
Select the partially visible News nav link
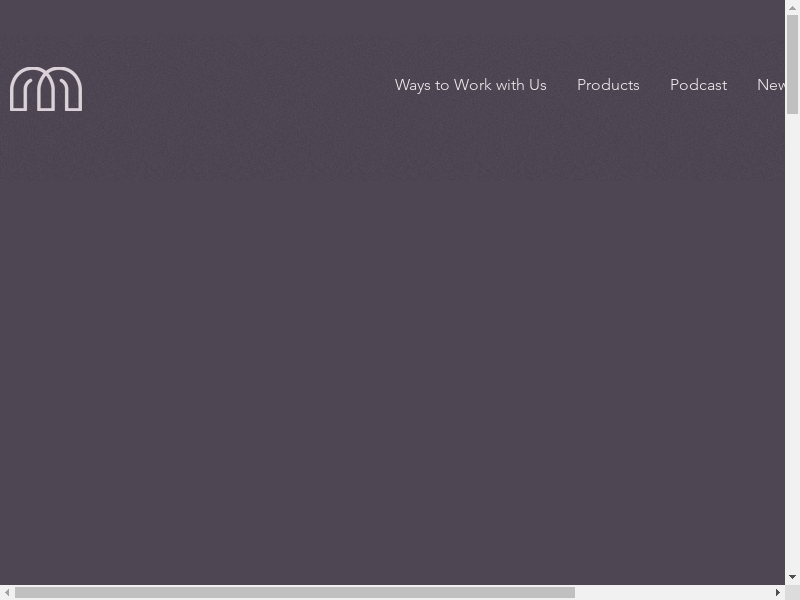click(x=771, y=85)
